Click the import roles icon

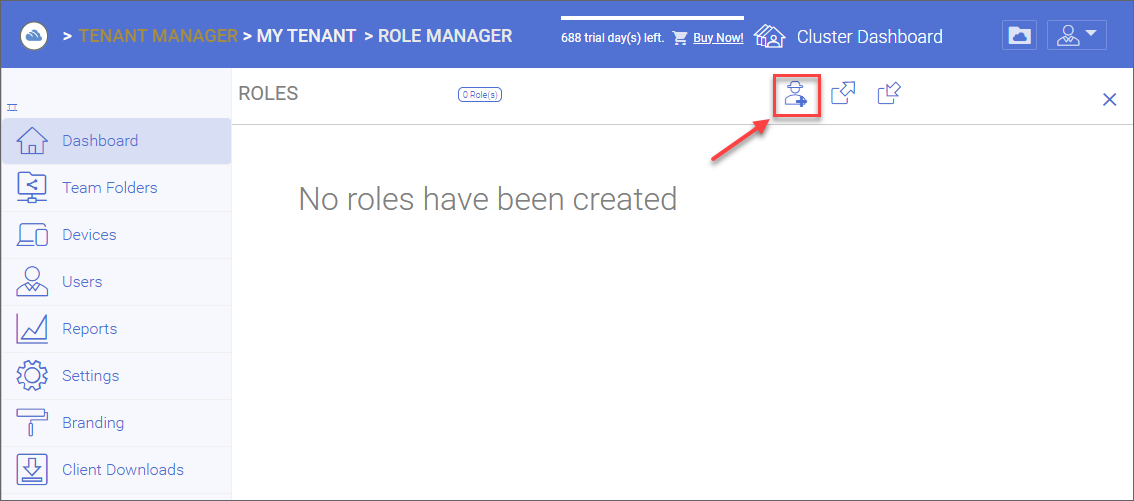pos(889,94)
